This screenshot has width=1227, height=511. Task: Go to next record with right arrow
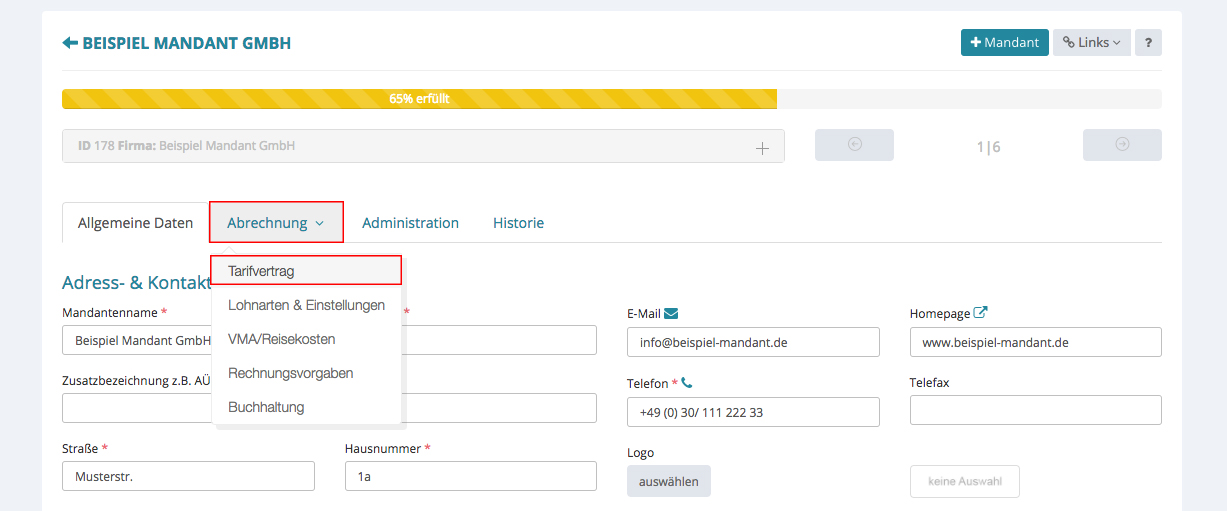(x=1122, y=145)
